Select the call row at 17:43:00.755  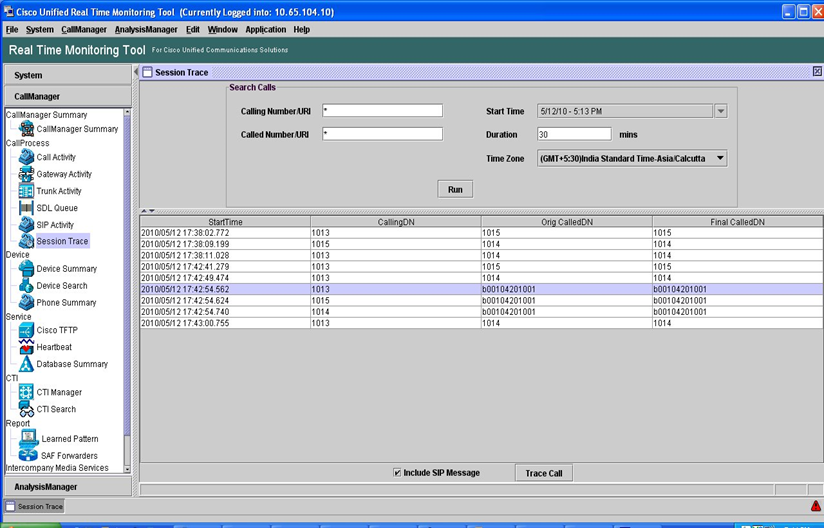point(481,323)
